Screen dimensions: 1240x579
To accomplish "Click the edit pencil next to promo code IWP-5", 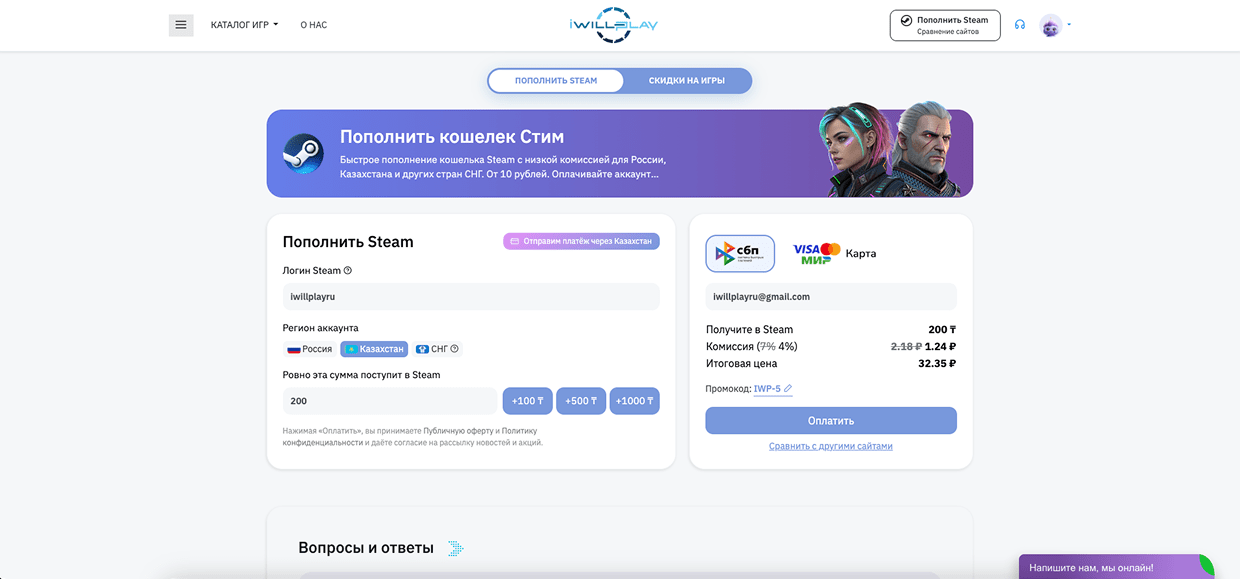I will tap(786, 388).
